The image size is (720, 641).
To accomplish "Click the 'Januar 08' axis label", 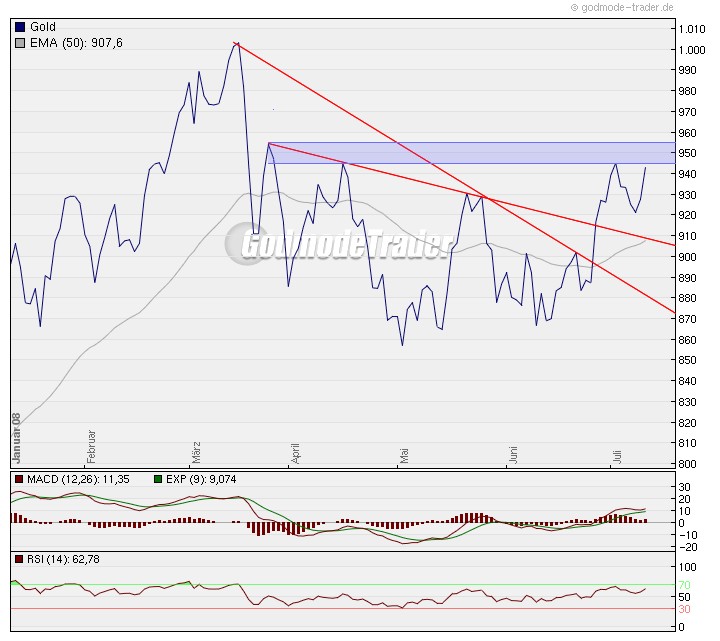I will 17,438.
